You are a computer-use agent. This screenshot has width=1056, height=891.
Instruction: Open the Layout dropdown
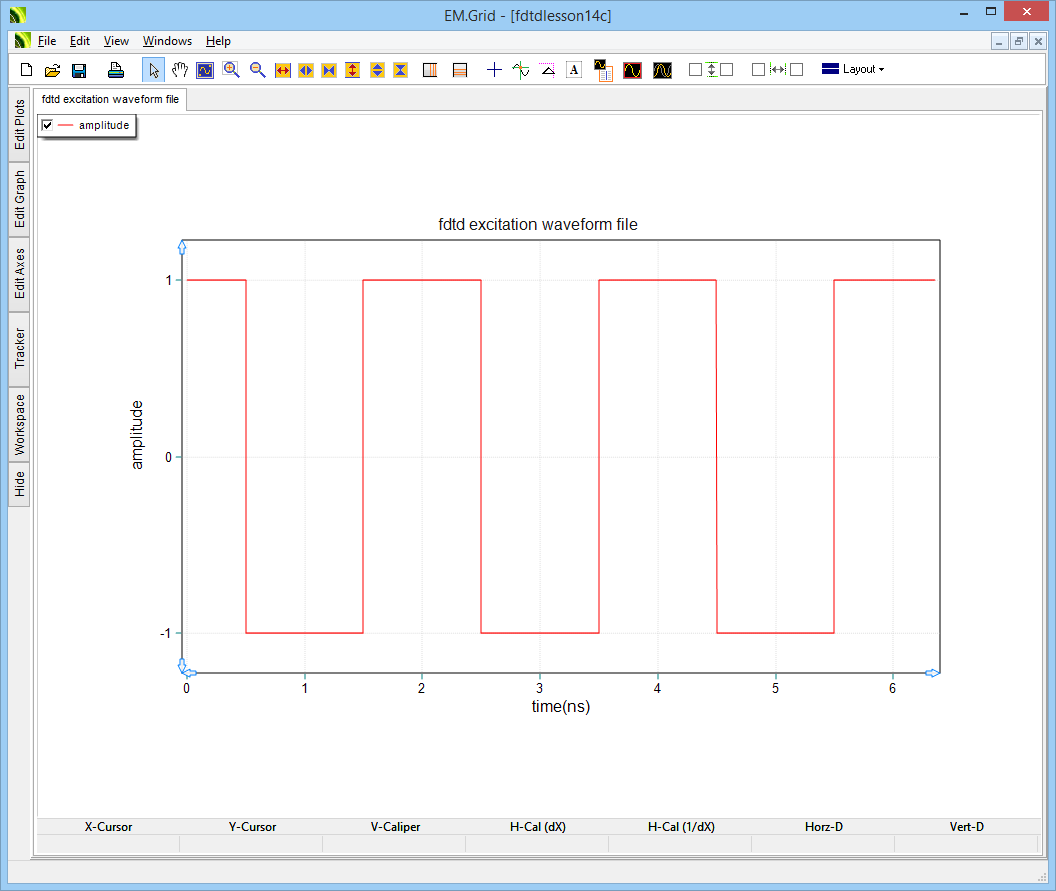tap(852, 70)
